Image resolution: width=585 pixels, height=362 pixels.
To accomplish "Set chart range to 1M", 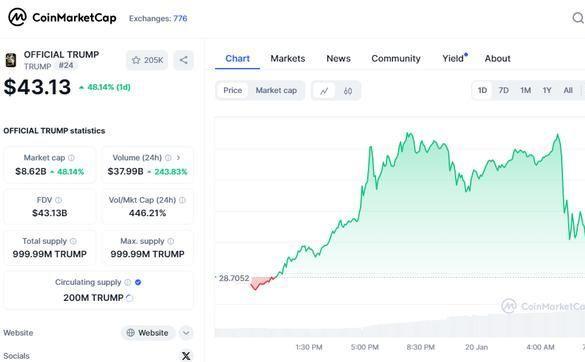I will pyautogui.click(x=526, y=91).
